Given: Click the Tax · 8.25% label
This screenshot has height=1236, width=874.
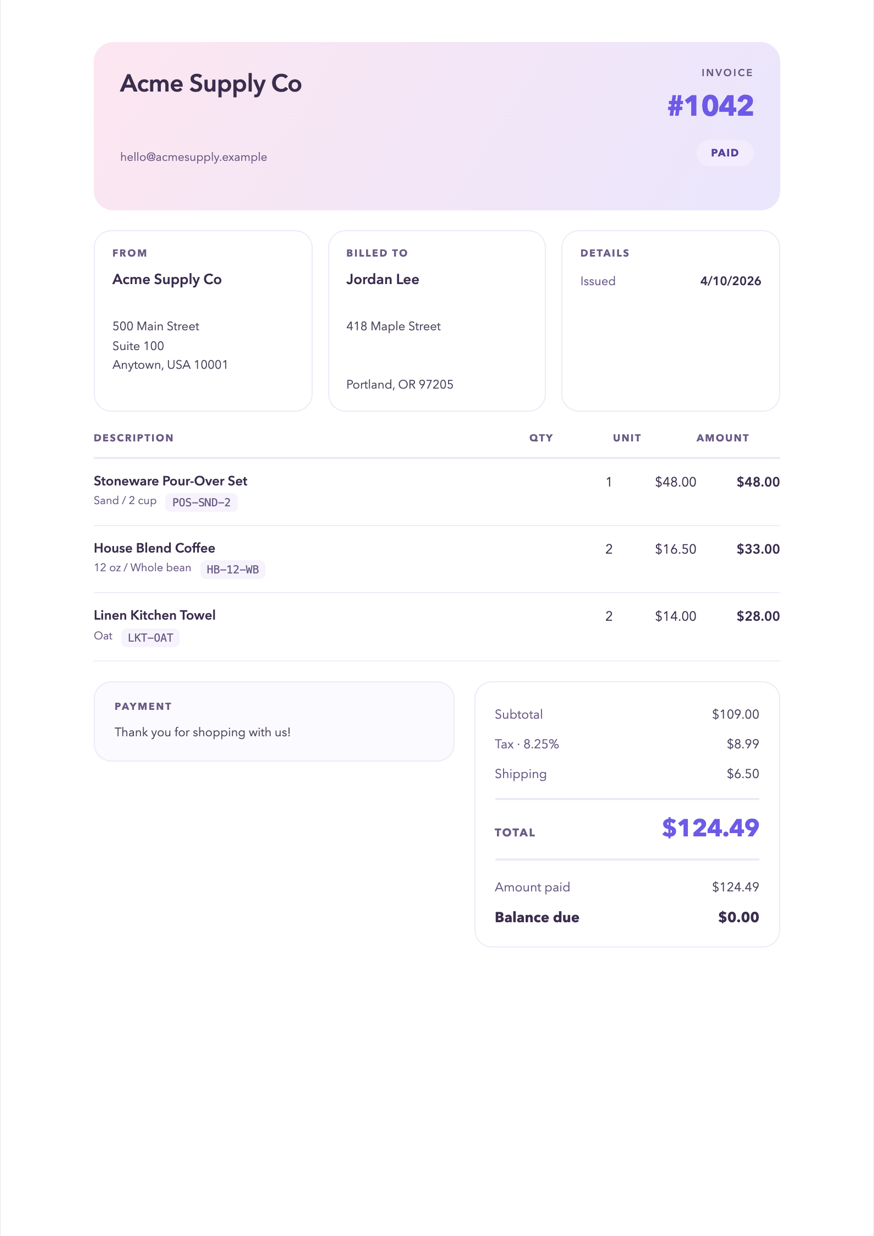Looking at the screenshot, I should pos(527,744).
